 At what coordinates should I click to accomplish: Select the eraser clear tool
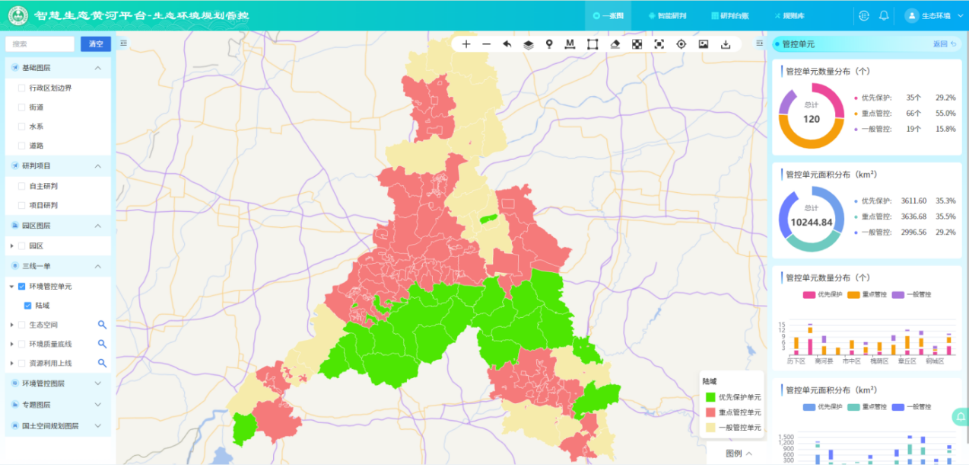pos(615,44)
